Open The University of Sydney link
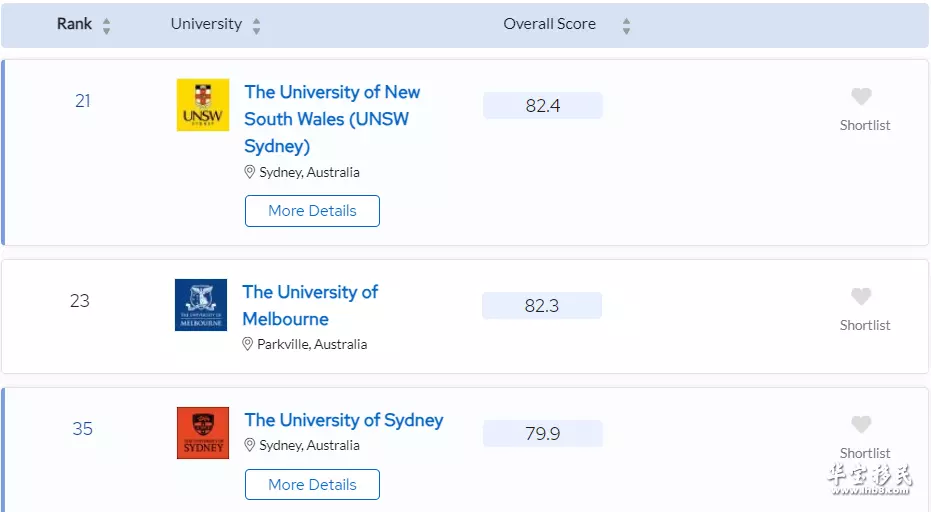The image size is (931, 512). click(344, 420)
